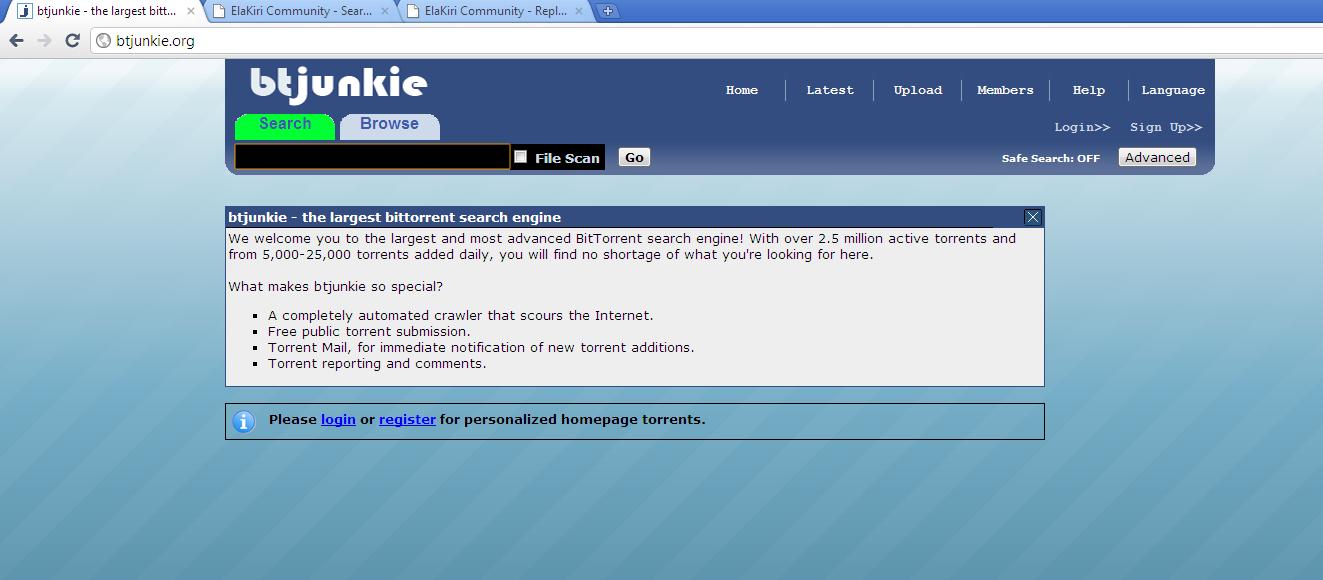Close the ElaKiri Community Search tab
Screen dimensions: 1323x580
(x=385, y=11)
